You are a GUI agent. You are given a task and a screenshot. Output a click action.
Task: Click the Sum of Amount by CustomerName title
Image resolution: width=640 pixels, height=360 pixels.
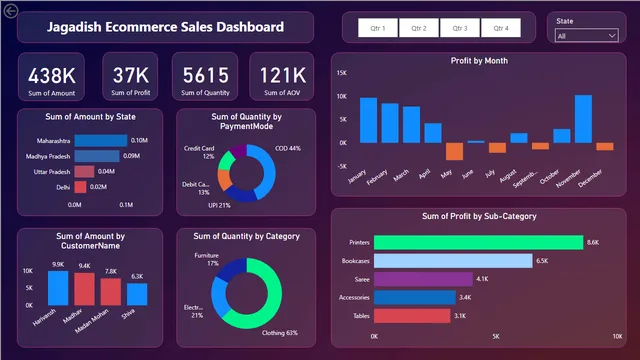(90, 241)
